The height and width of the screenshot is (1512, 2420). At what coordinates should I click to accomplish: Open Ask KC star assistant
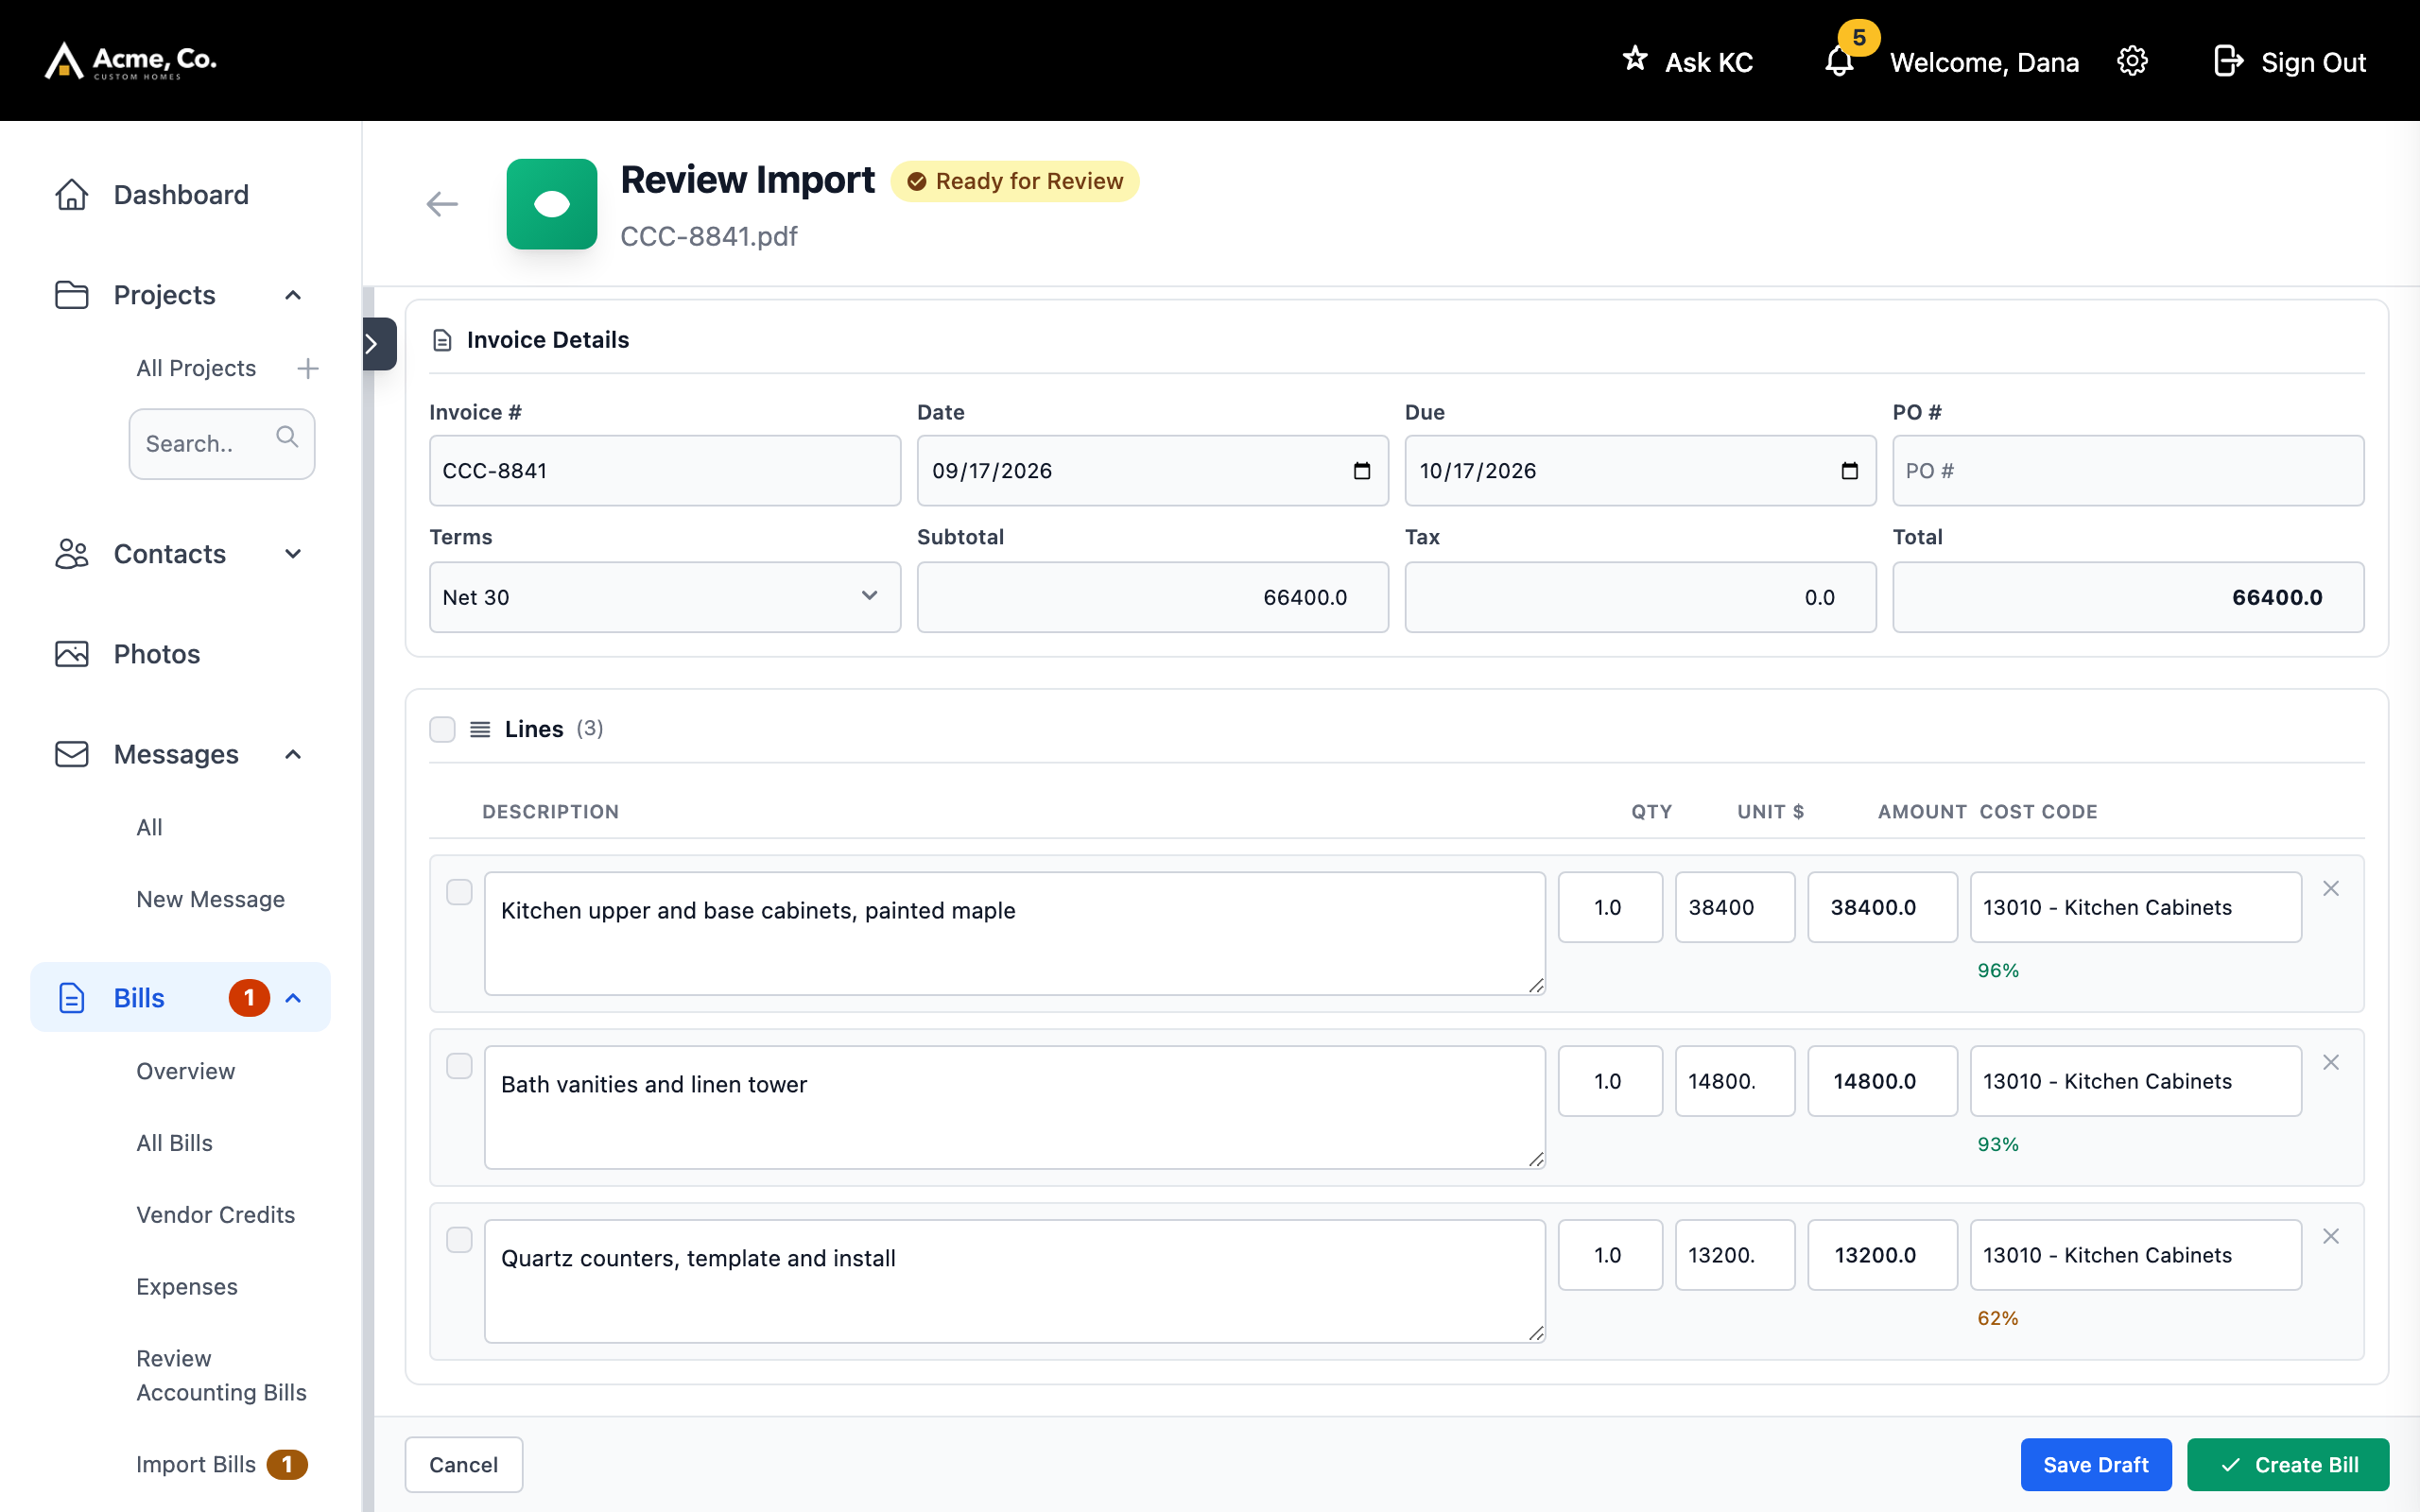[1688, 61]
